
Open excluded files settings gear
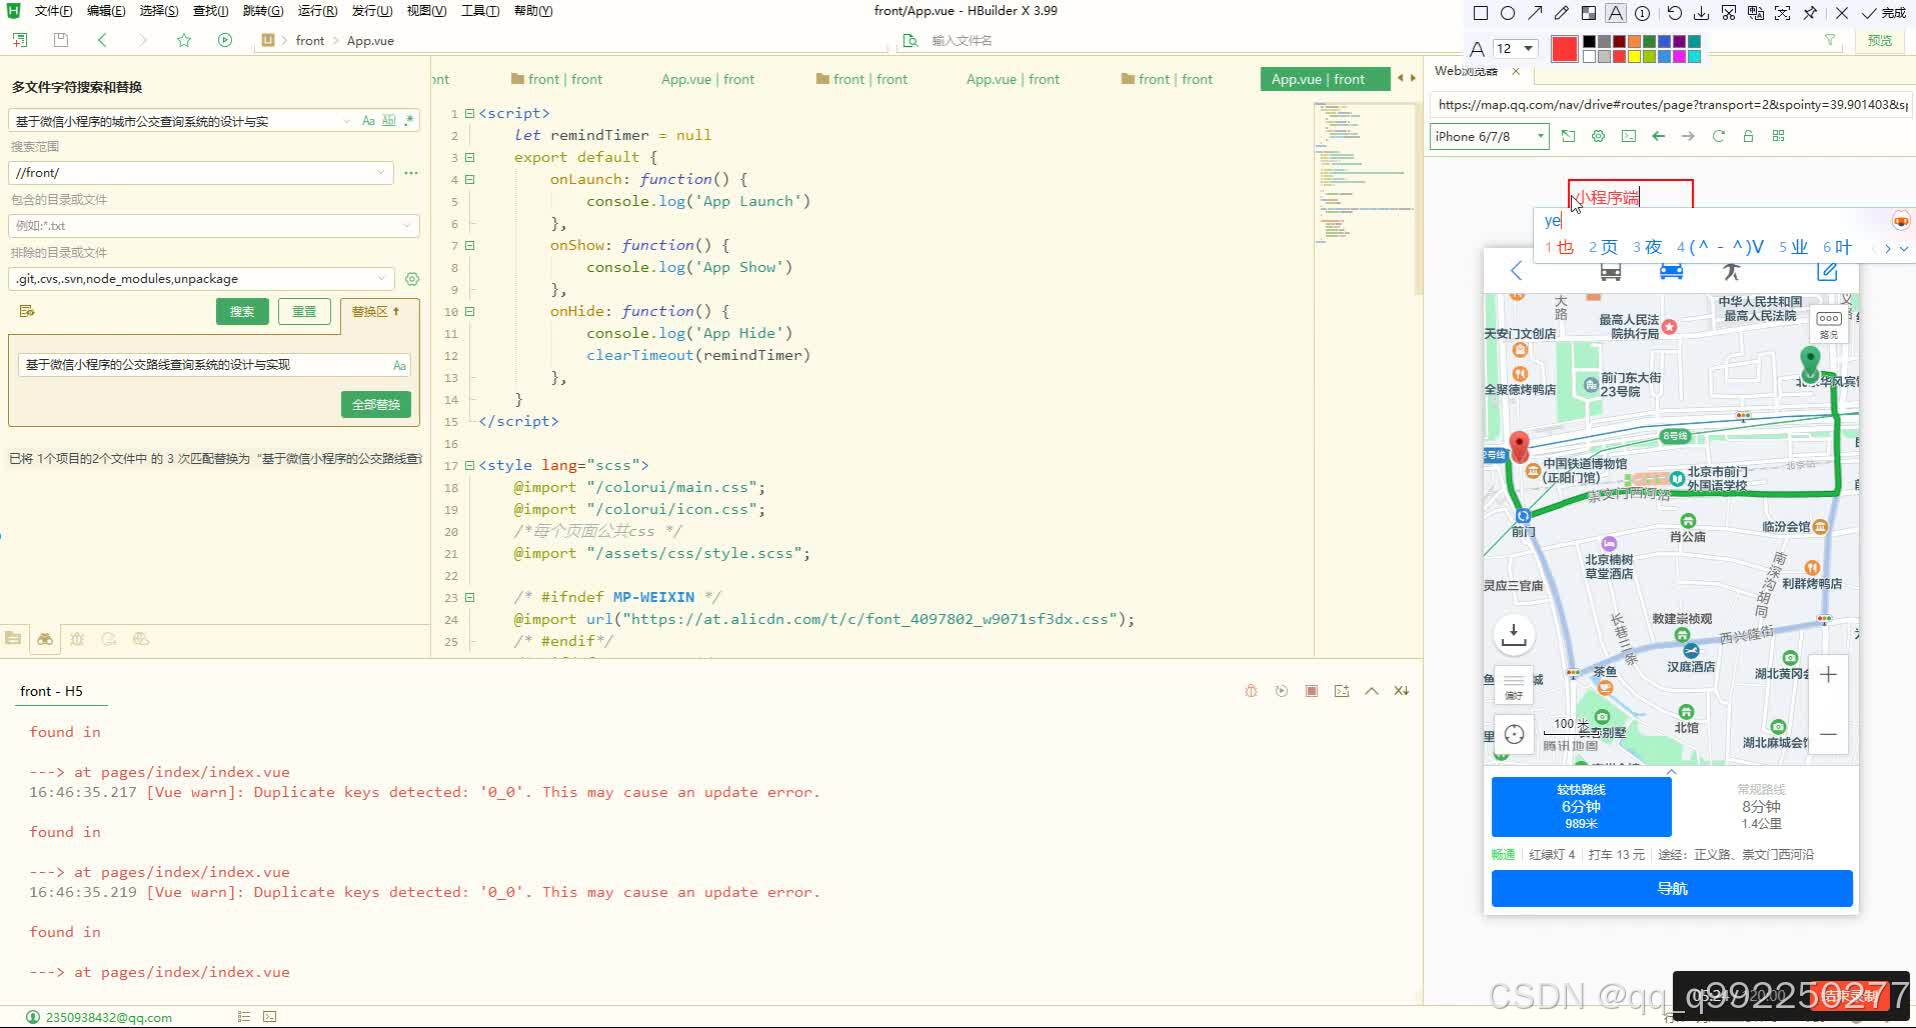412,279
